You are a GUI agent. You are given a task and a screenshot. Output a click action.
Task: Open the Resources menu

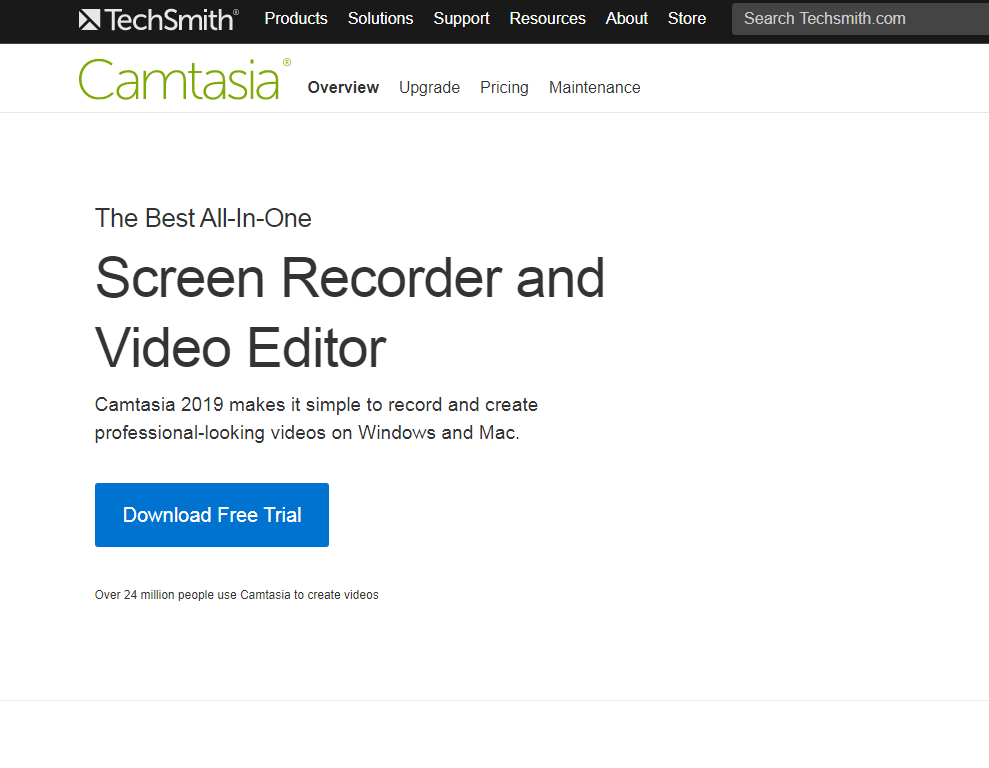pyautogui.click(x=547, y=19)
